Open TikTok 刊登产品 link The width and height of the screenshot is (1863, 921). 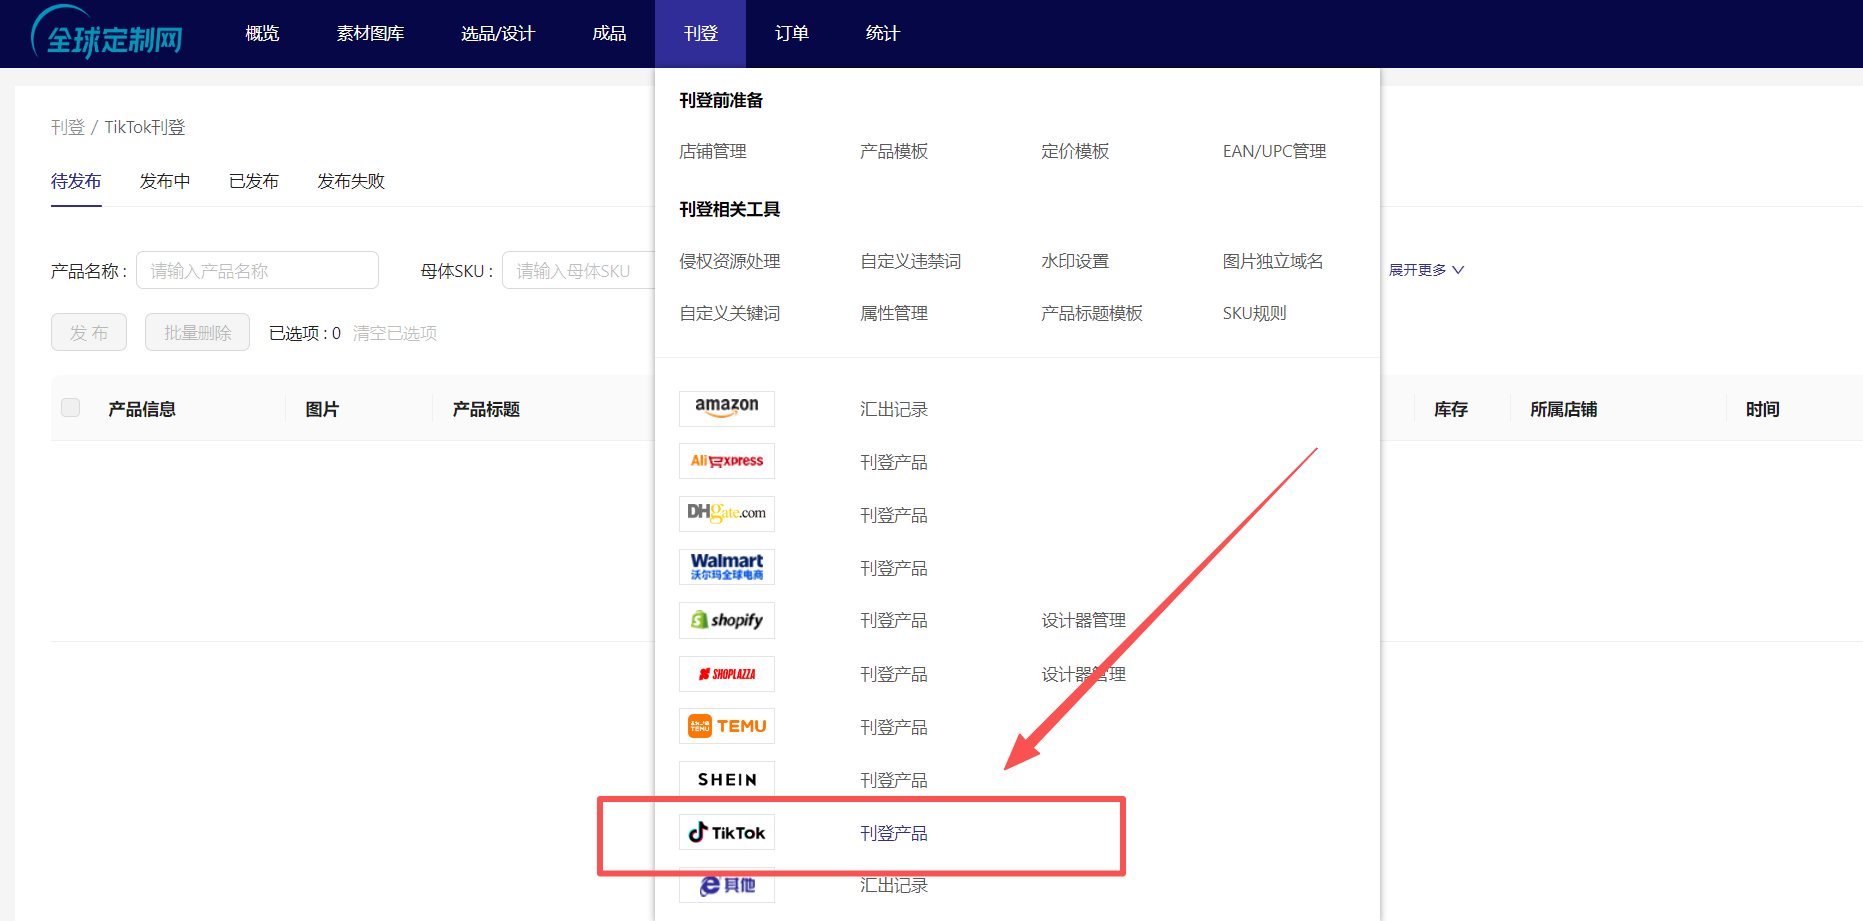[893, 833]
